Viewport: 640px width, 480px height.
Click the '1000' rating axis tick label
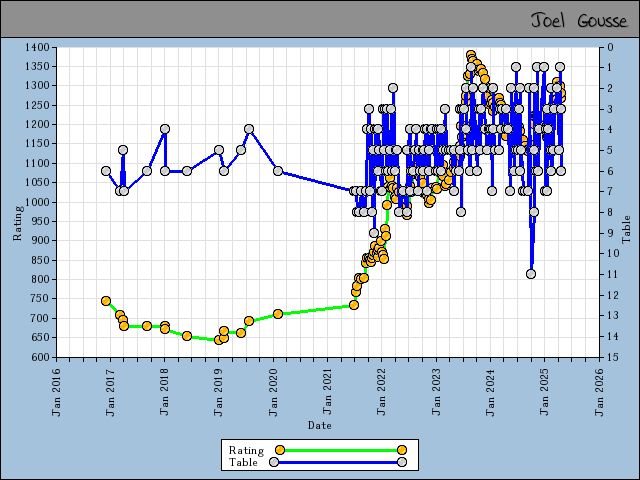[37, 202]
